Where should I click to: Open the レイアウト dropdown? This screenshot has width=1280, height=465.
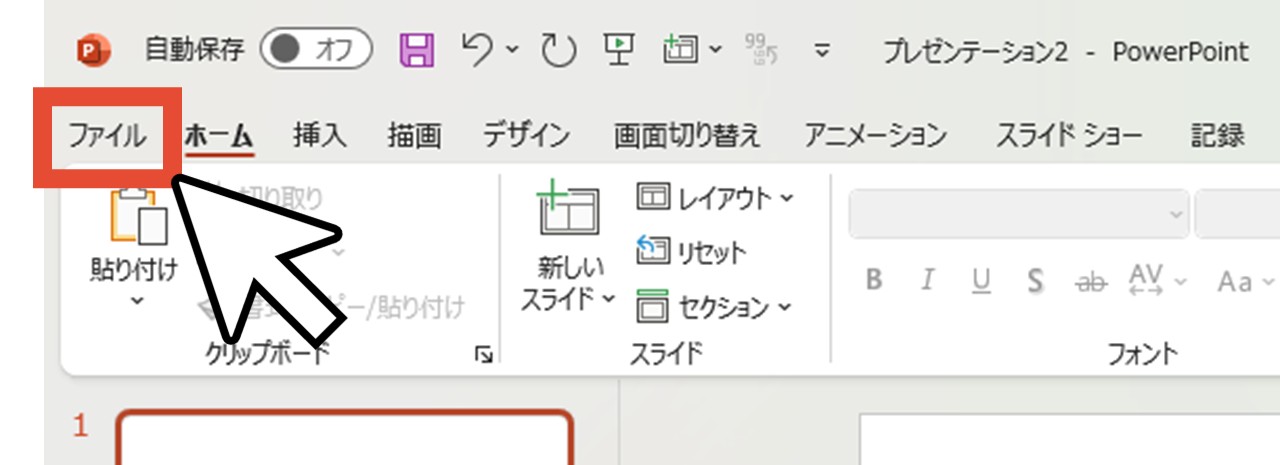click(715, 198)
